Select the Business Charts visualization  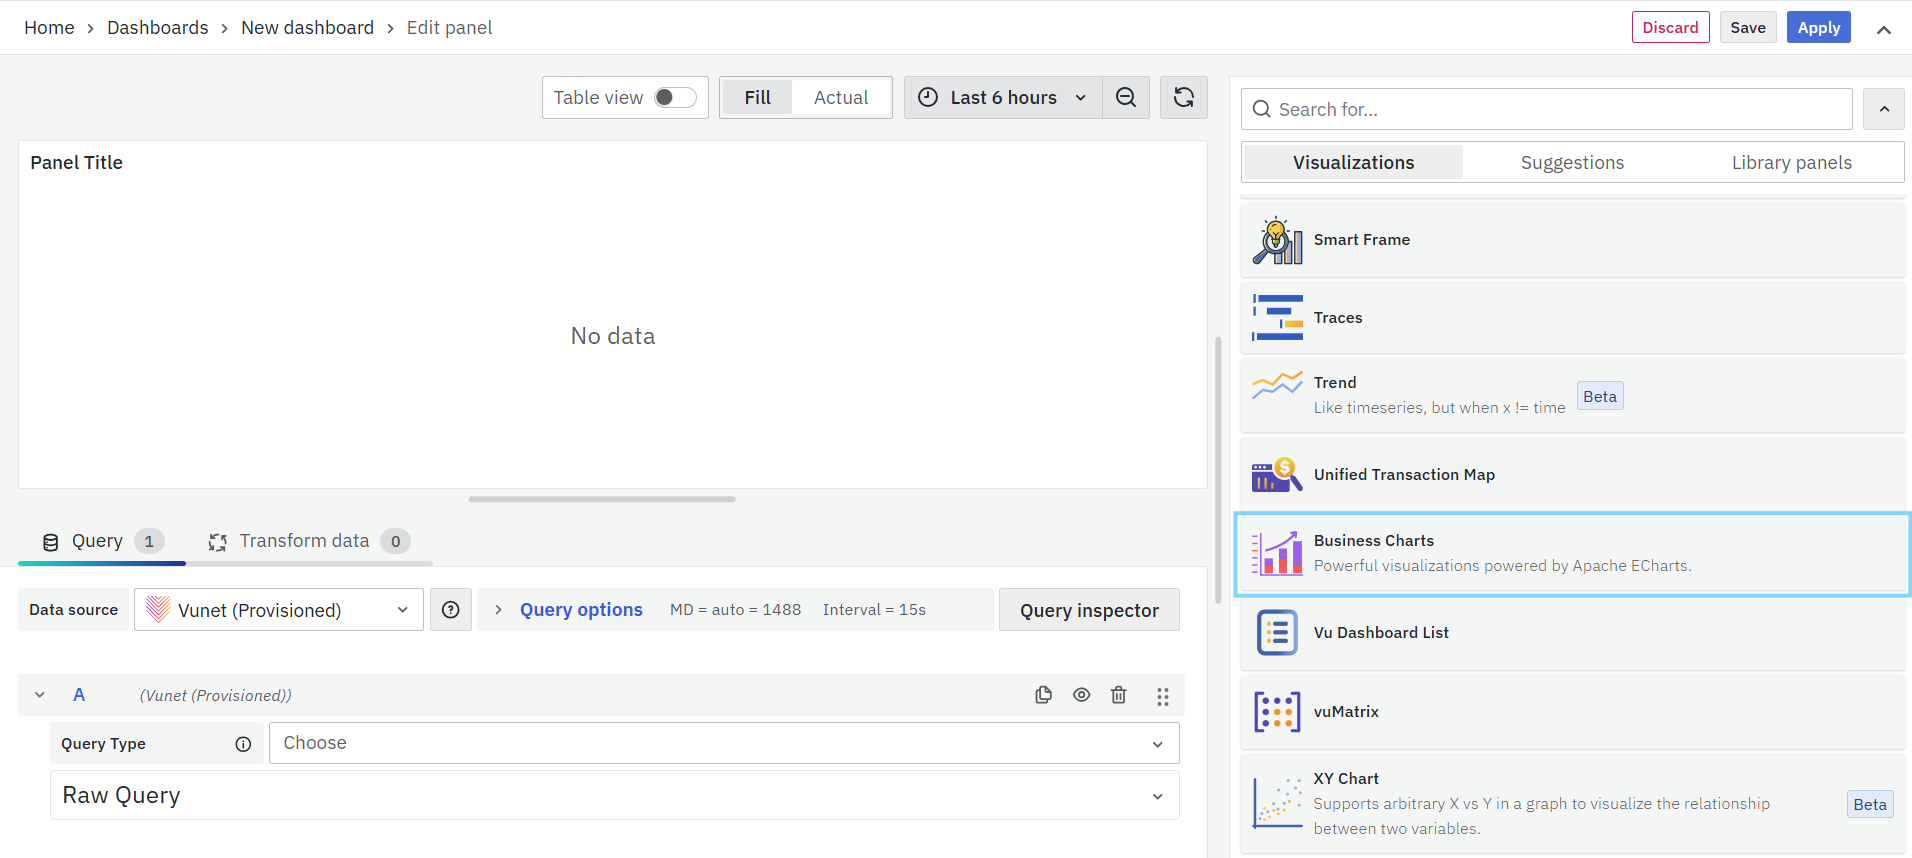point(1572,554)
